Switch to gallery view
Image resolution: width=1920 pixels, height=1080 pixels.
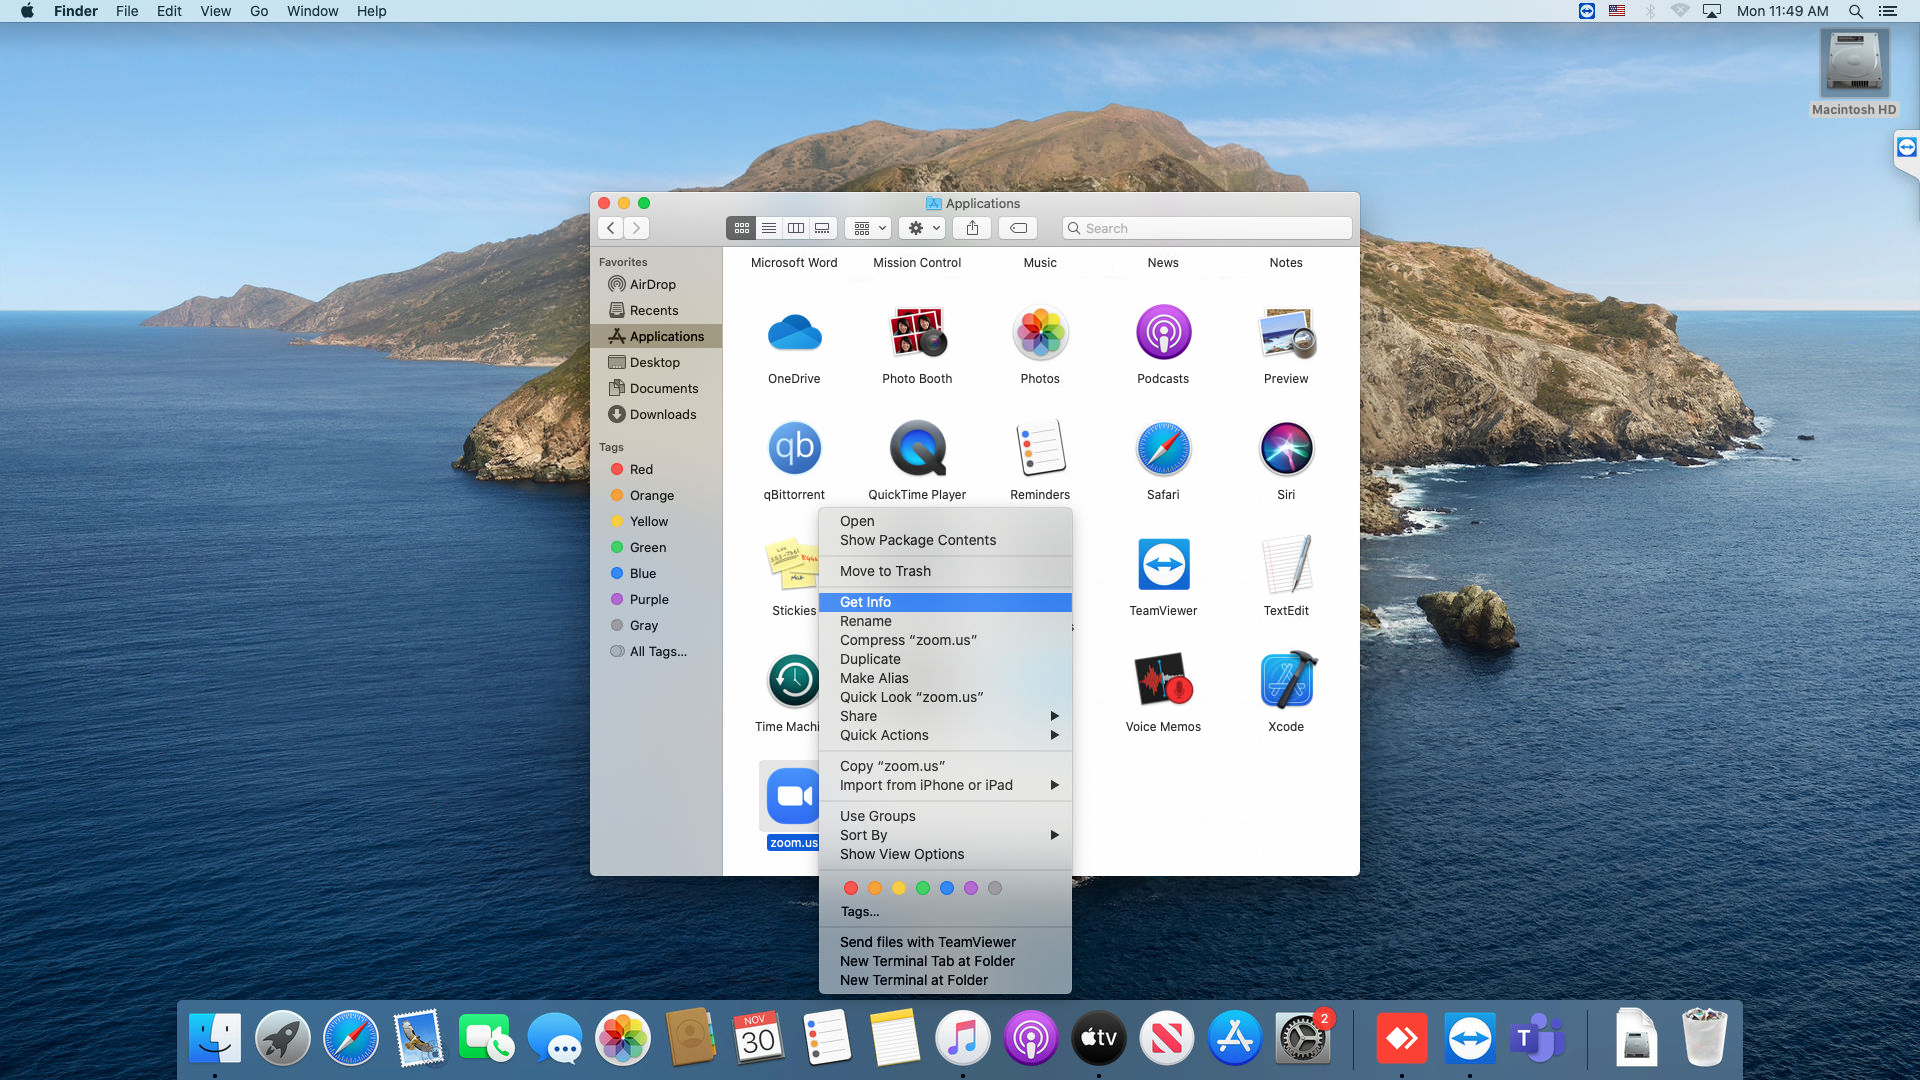pyautogui.click(x=823, y=228)
